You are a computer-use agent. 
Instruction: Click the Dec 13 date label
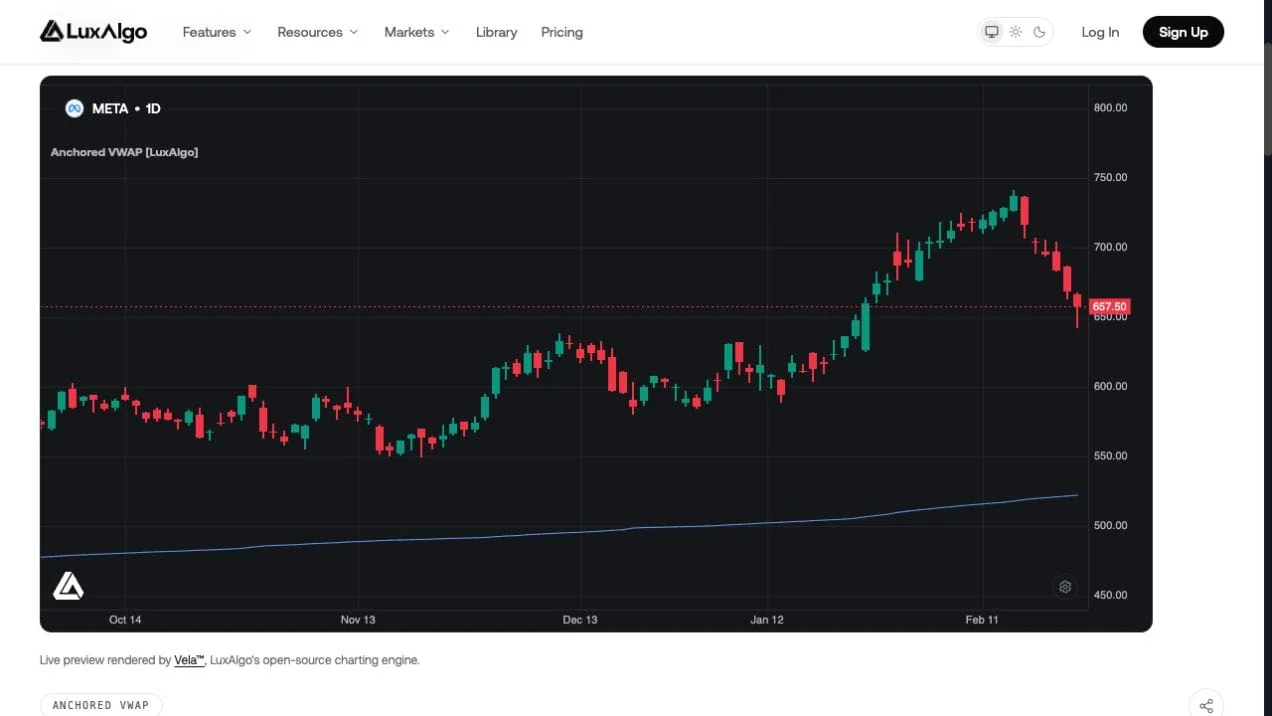click(580, 620)
